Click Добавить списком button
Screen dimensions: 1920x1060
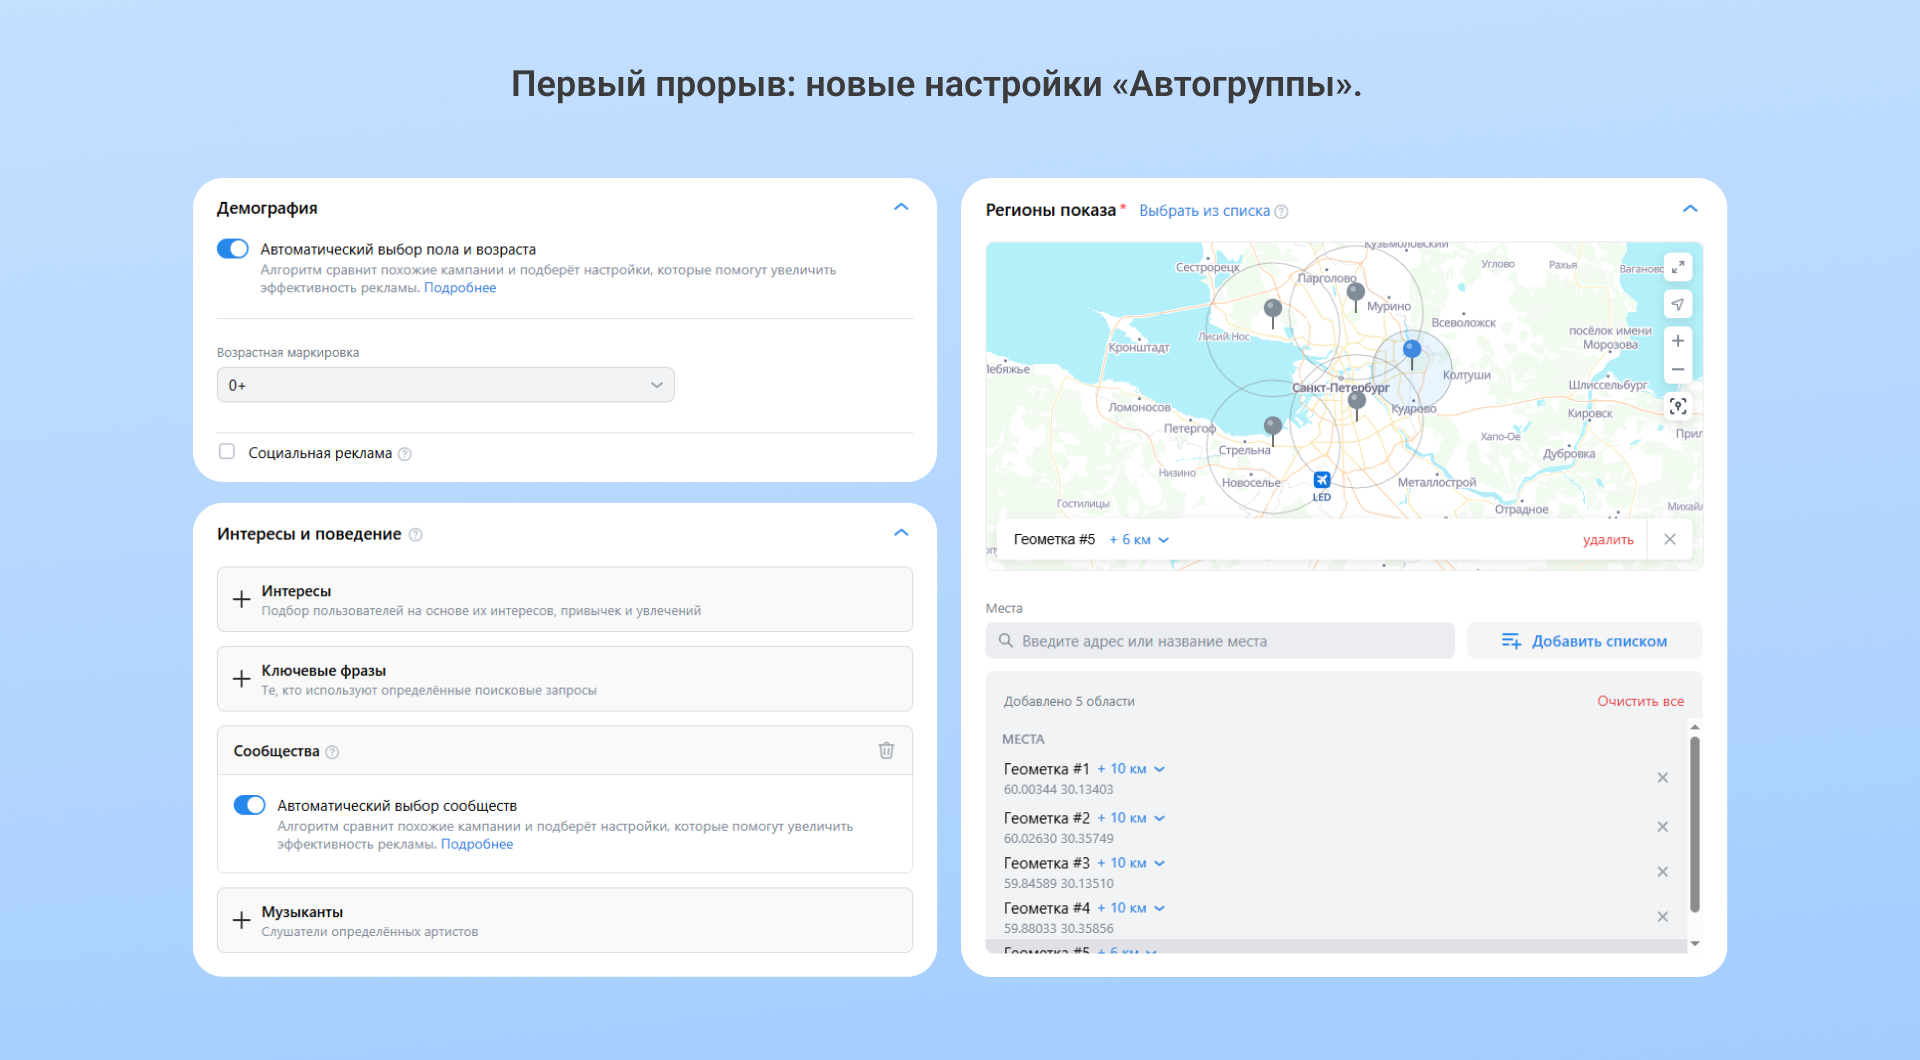coord(1584,641)
